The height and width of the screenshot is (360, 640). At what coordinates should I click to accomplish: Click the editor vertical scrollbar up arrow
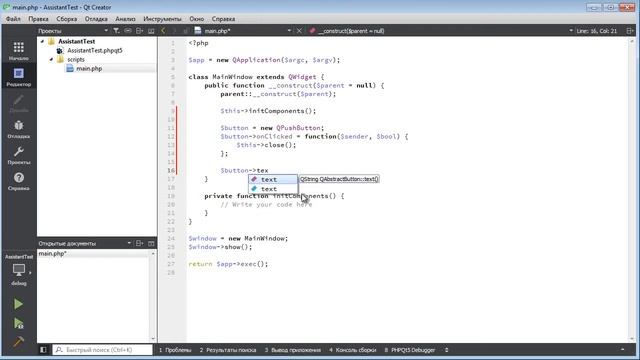[x=632, y=41]
